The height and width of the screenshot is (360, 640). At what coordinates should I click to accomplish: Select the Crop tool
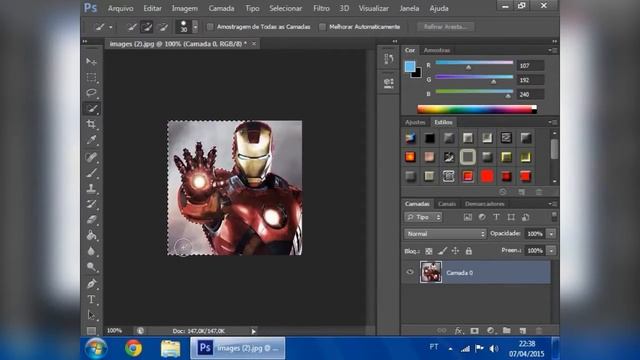[91, 124]
